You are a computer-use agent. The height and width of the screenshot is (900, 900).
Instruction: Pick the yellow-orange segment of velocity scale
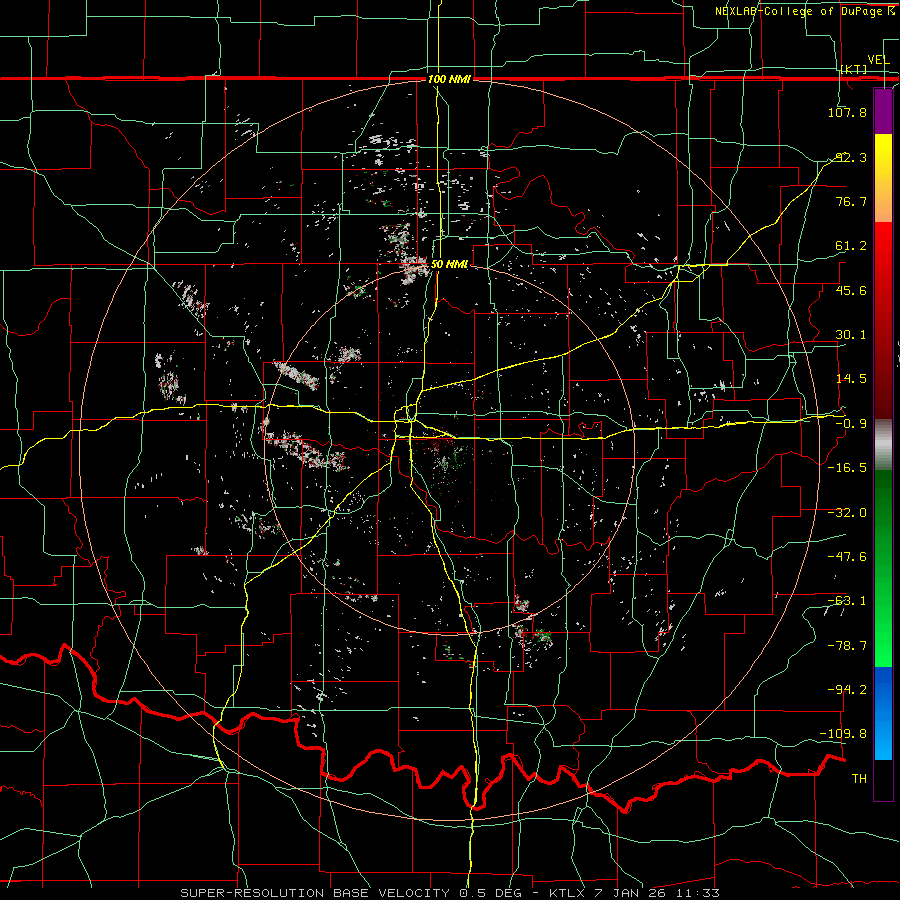click(x=883, y=178)
